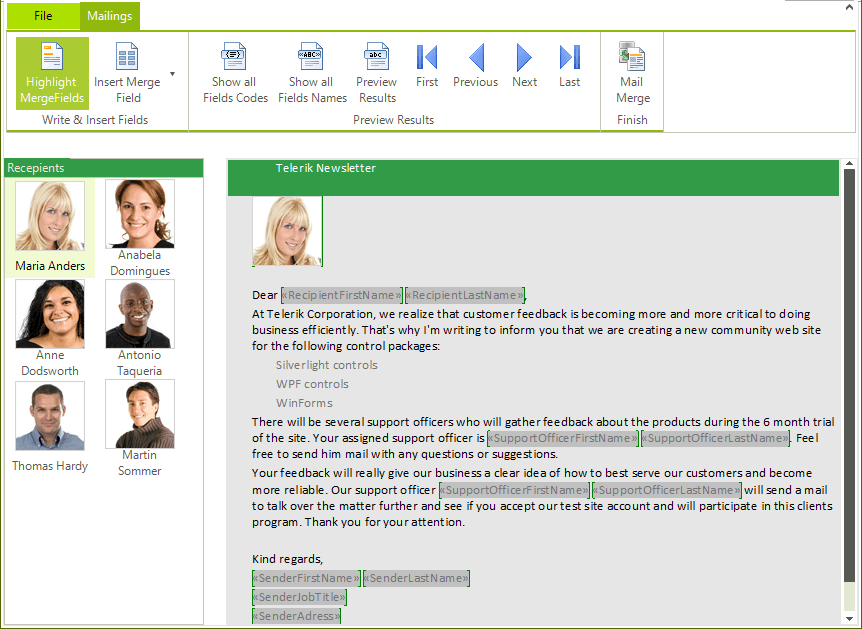Click the «RecipientFirstName» merge field

click(x=342, y=295)
